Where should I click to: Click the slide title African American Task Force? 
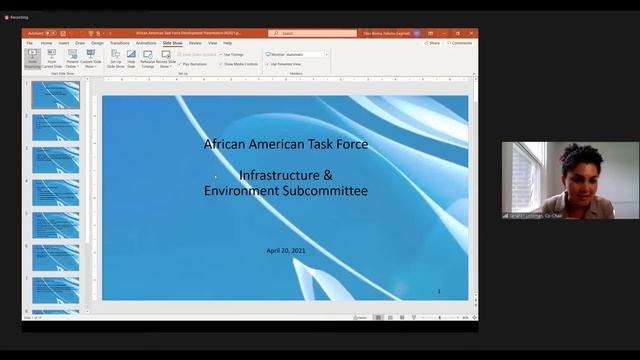286,144
